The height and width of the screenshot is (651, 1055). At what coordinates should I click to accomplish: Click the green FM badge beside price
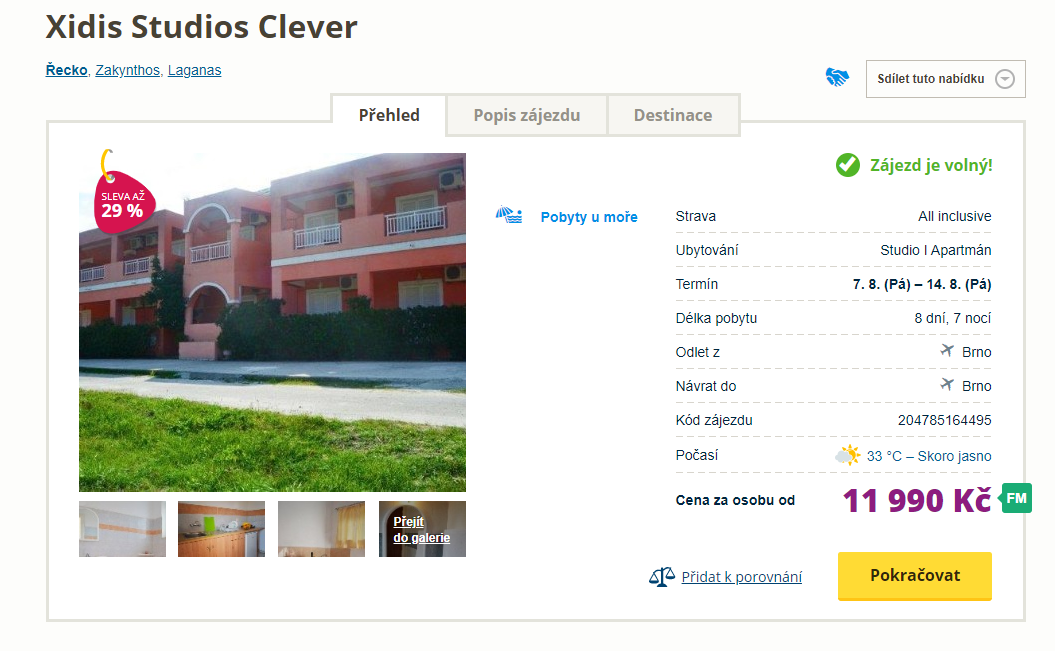[x=1016, y=498]
